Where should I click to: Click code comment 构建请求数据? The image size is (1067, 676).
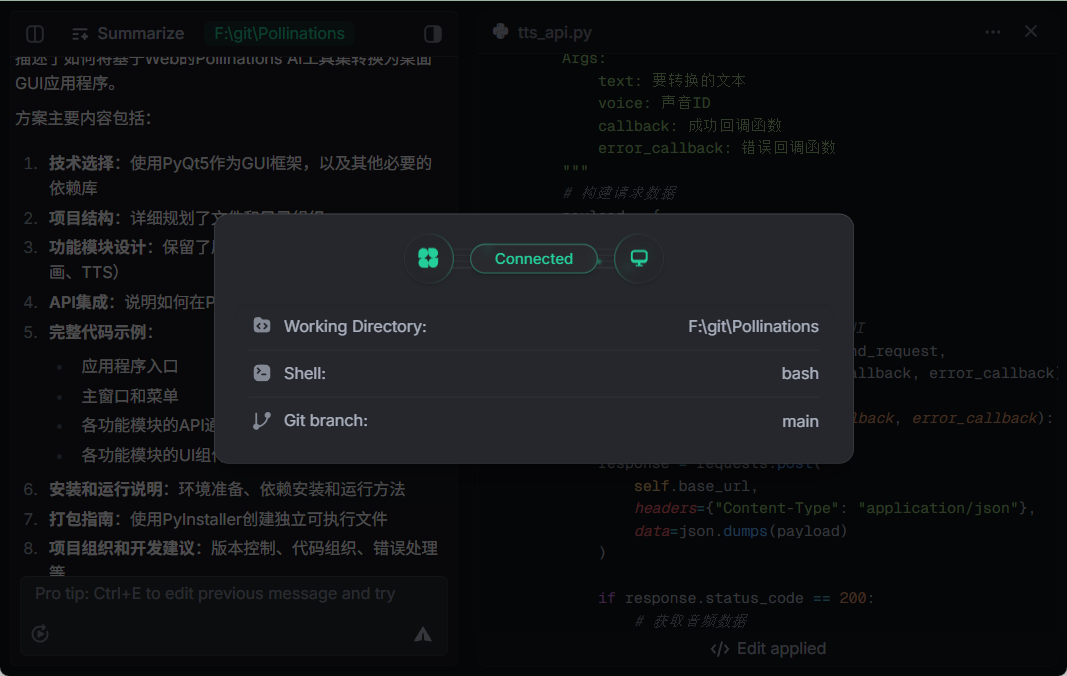(619, 193)
